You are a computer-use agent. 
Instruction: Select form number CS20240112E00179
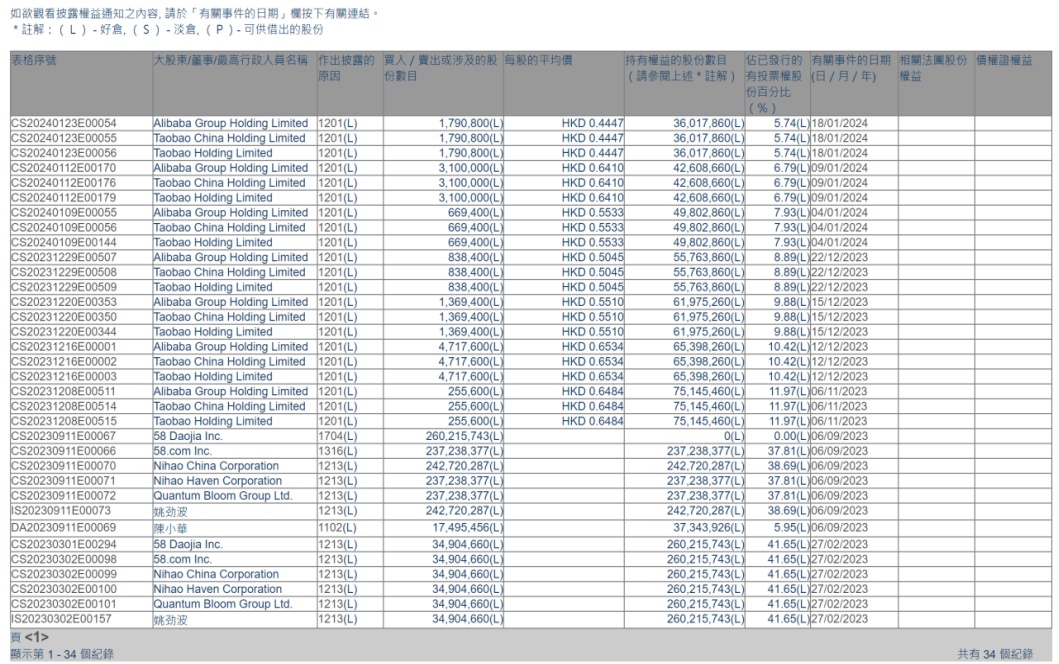tap(64, 197)
